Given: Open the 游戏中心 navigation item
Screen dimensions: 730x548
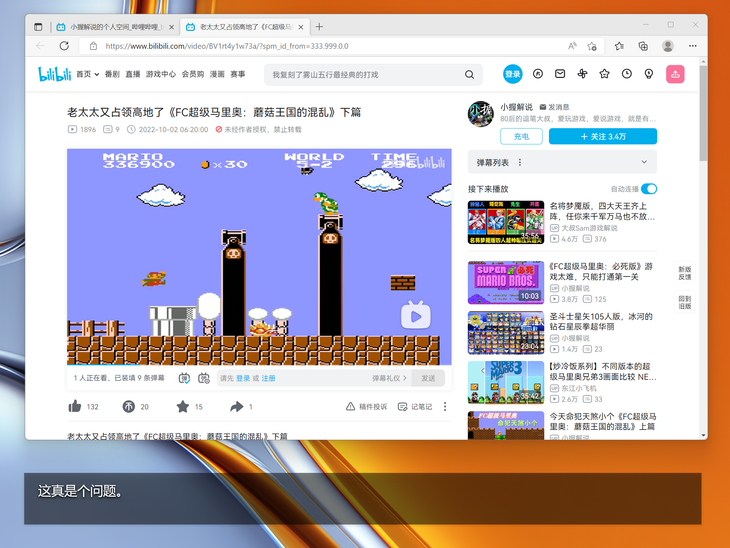Looking at the screenshot, I should tap(161, 74).
